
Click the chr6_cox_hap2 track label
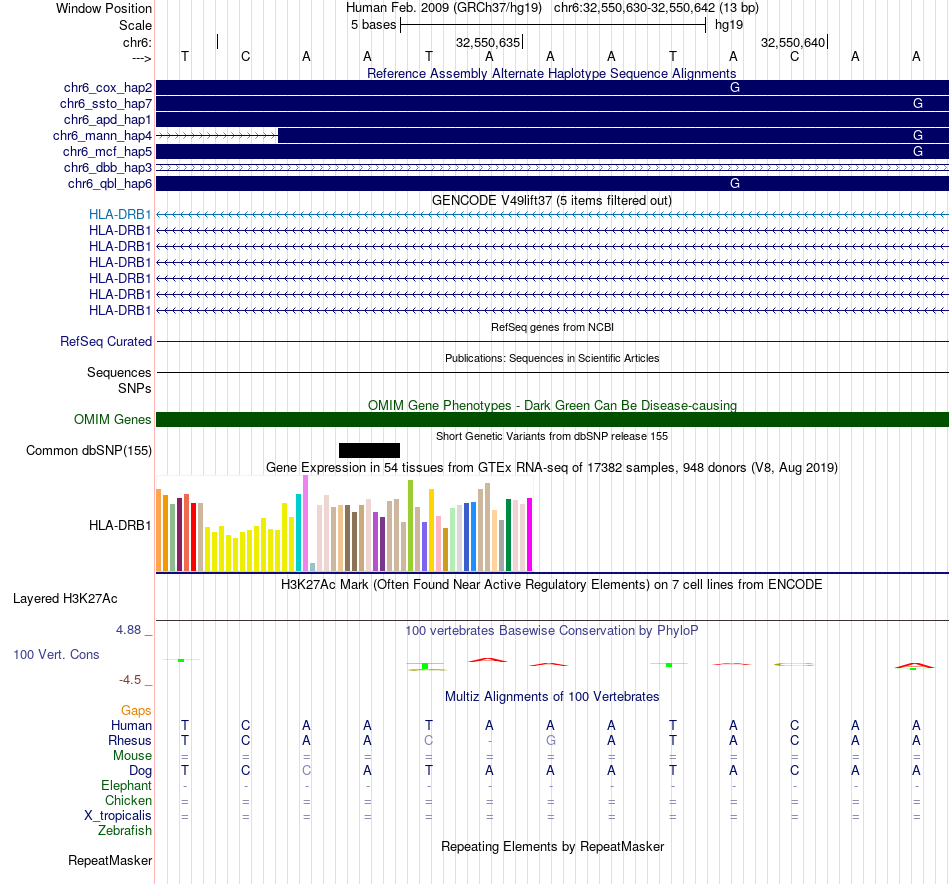pos(108,88)
